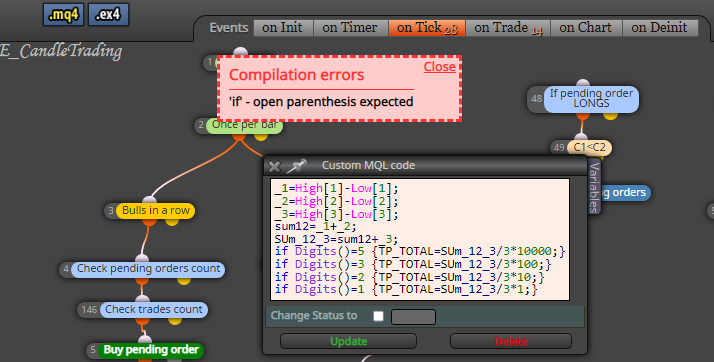Image resolution: width=714 pixels, height=362 pixels.
Task: Pin the Custom MQL code dialog
Action: (x=296, y=166)
